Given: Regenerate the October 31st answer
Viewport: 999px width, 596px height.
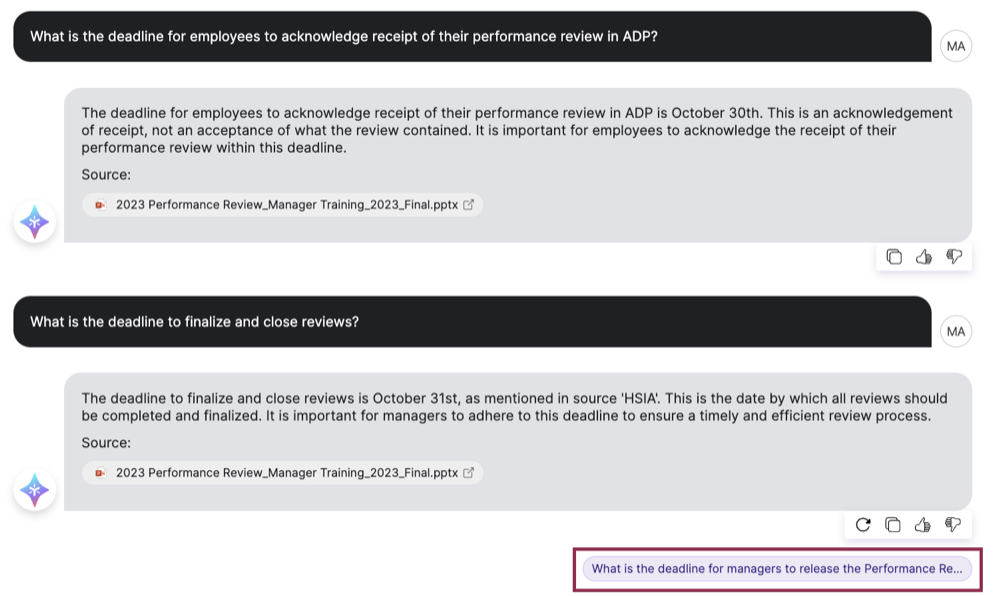Looking at the screenshot, I should (x=863, y=525).
